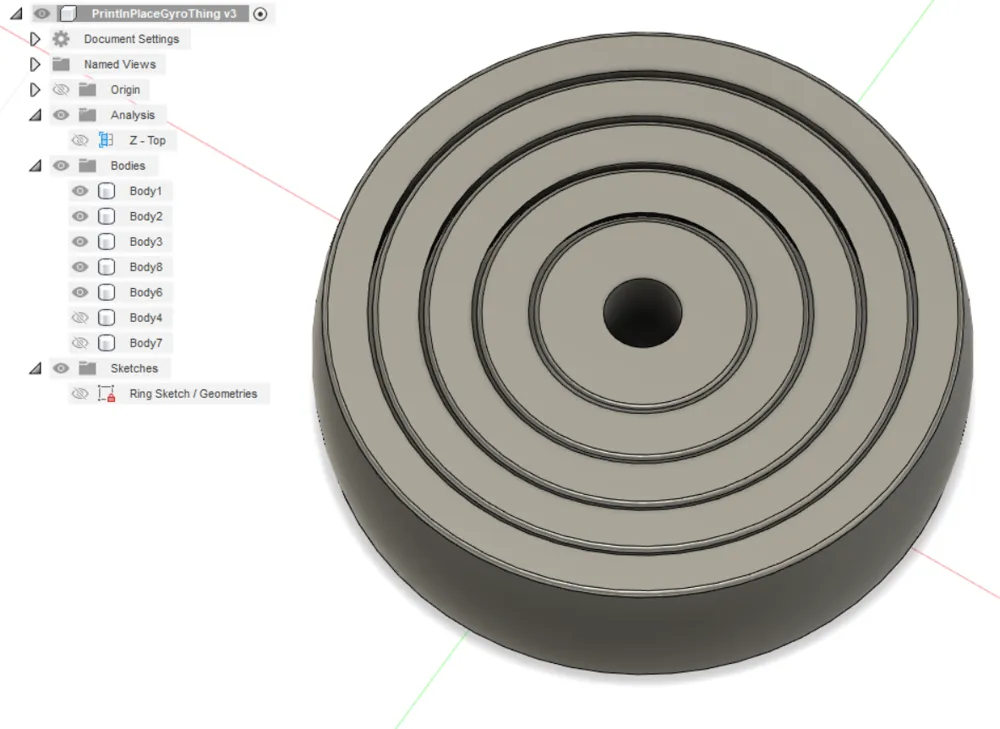Expand the Named Views folder
Viewport: 1000px width, 729px height.
pos(35,64)
